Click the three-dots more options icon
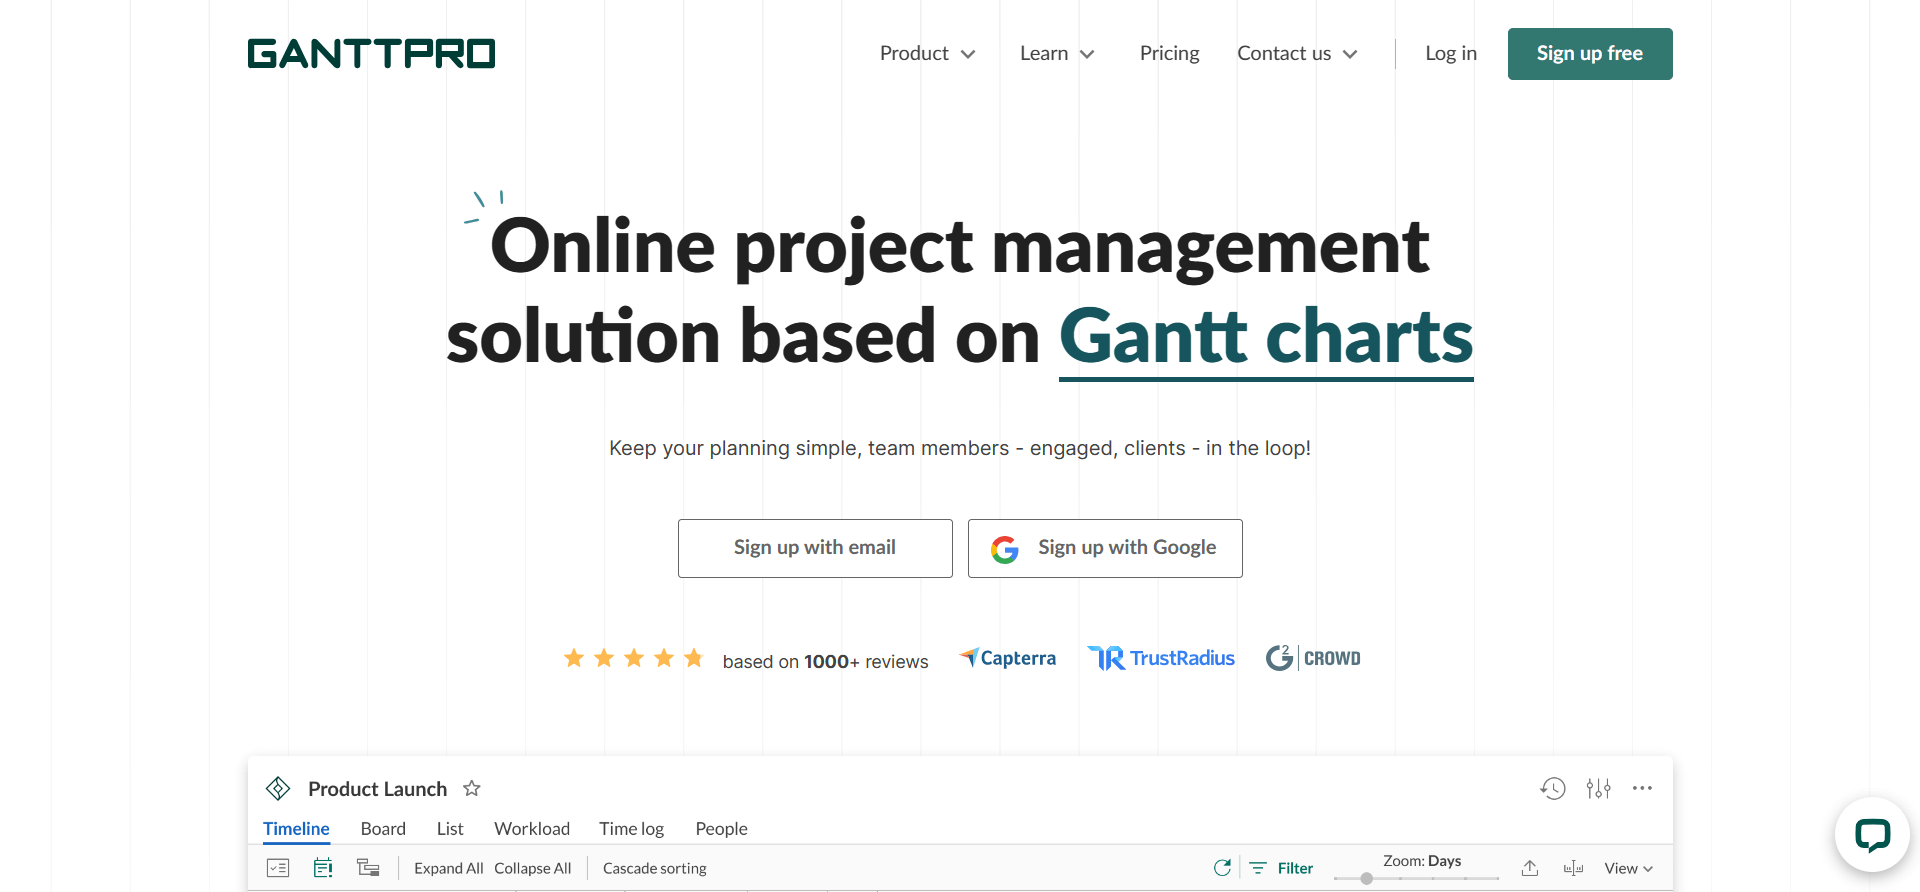Image resolution: width=1920 pixels, height=892 pixels. 1642,789
